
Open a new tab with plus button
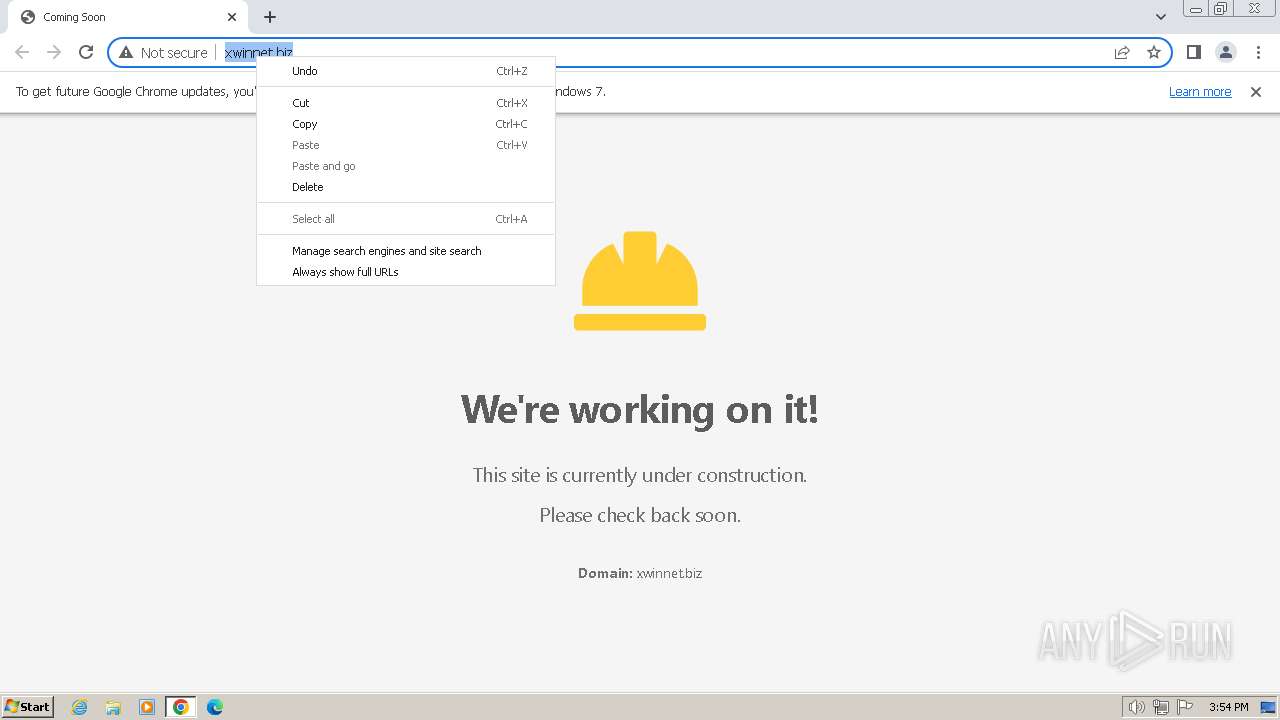click(270, 17)
